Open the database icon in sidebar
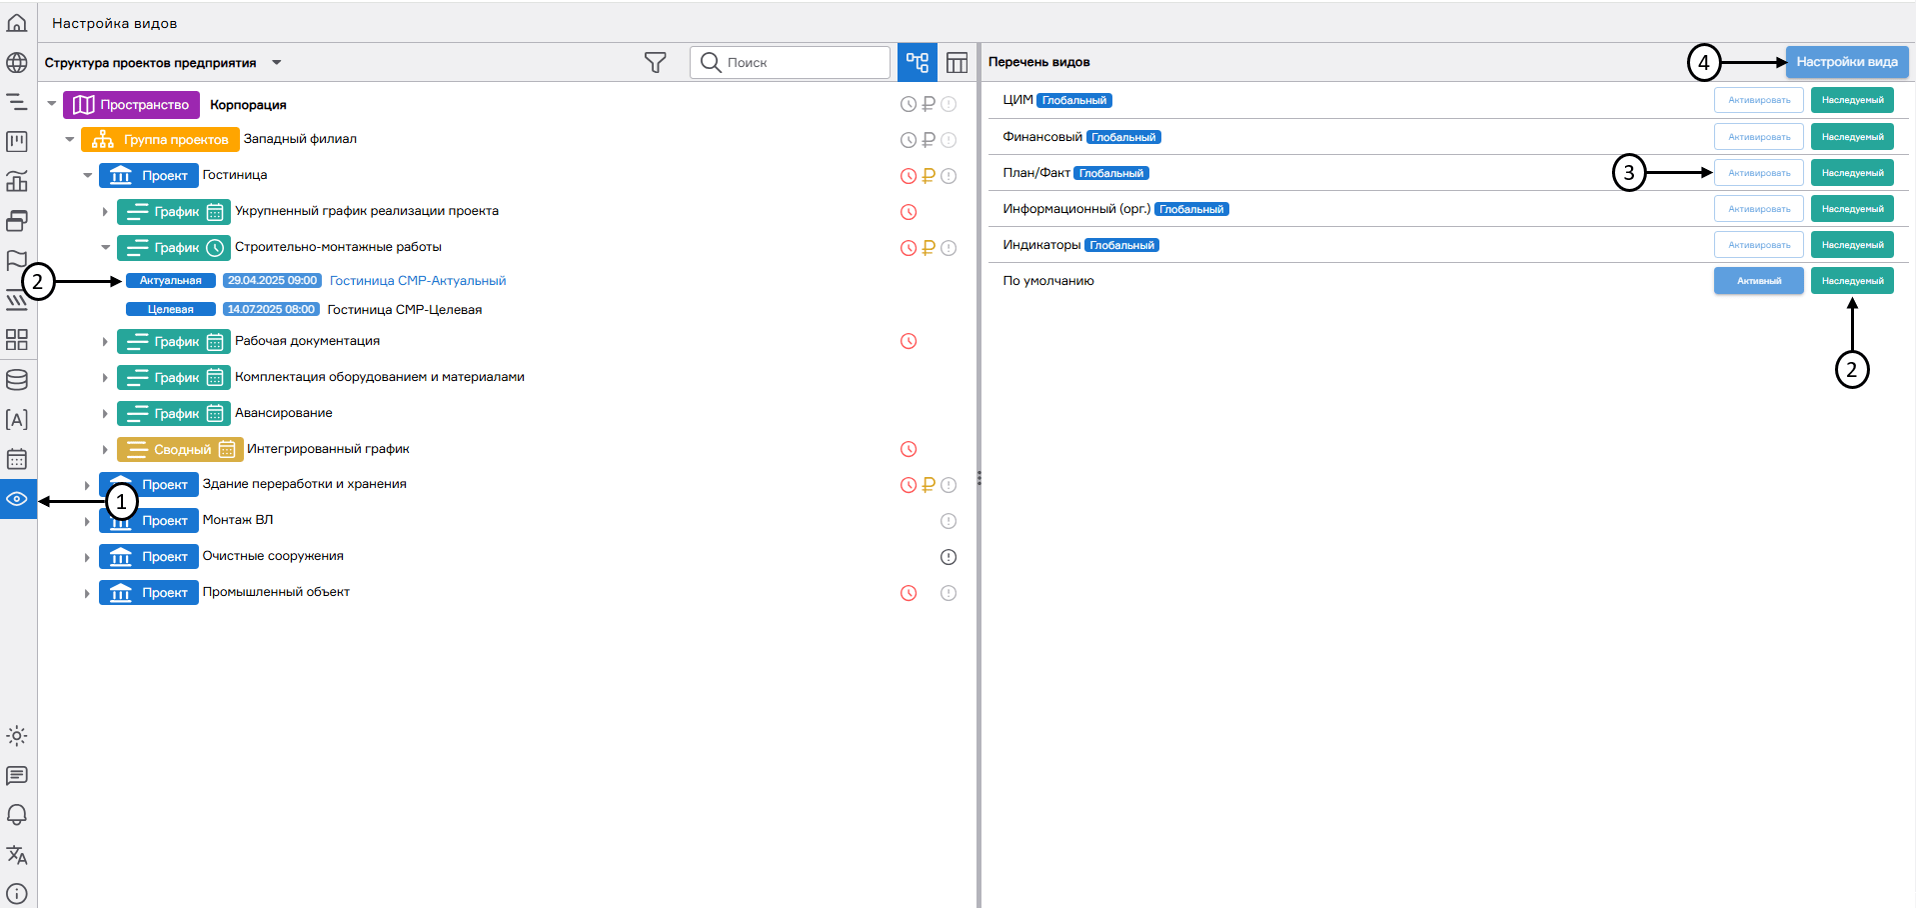The image size is (1917, 908). [x=17, y=380]
